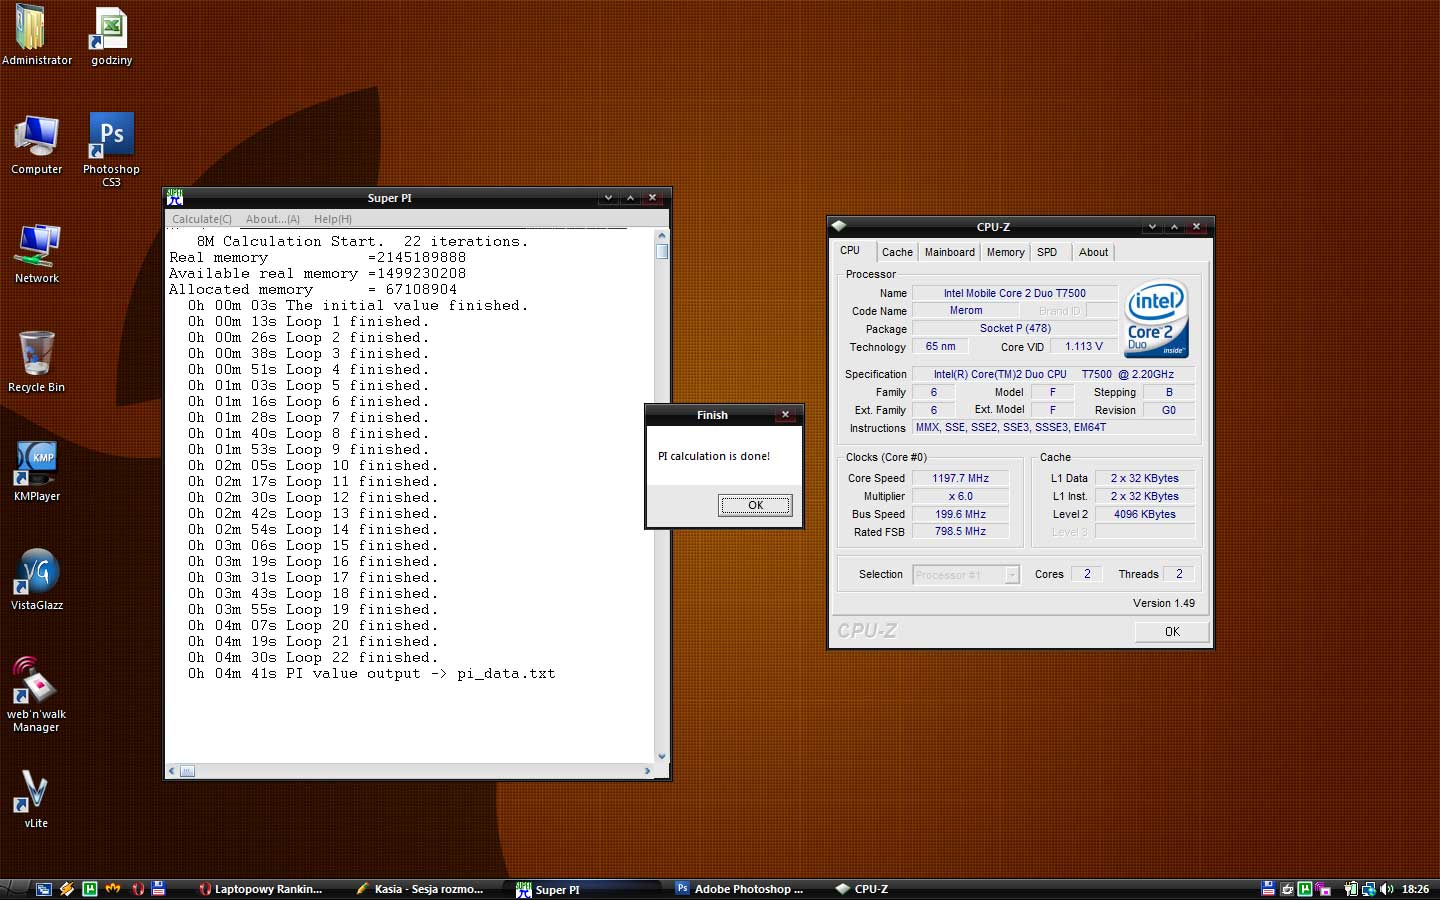The height and width of the screenshot is (900, 1440).
Task: Open the network connection tray icon
Action: coord(1368,889)
